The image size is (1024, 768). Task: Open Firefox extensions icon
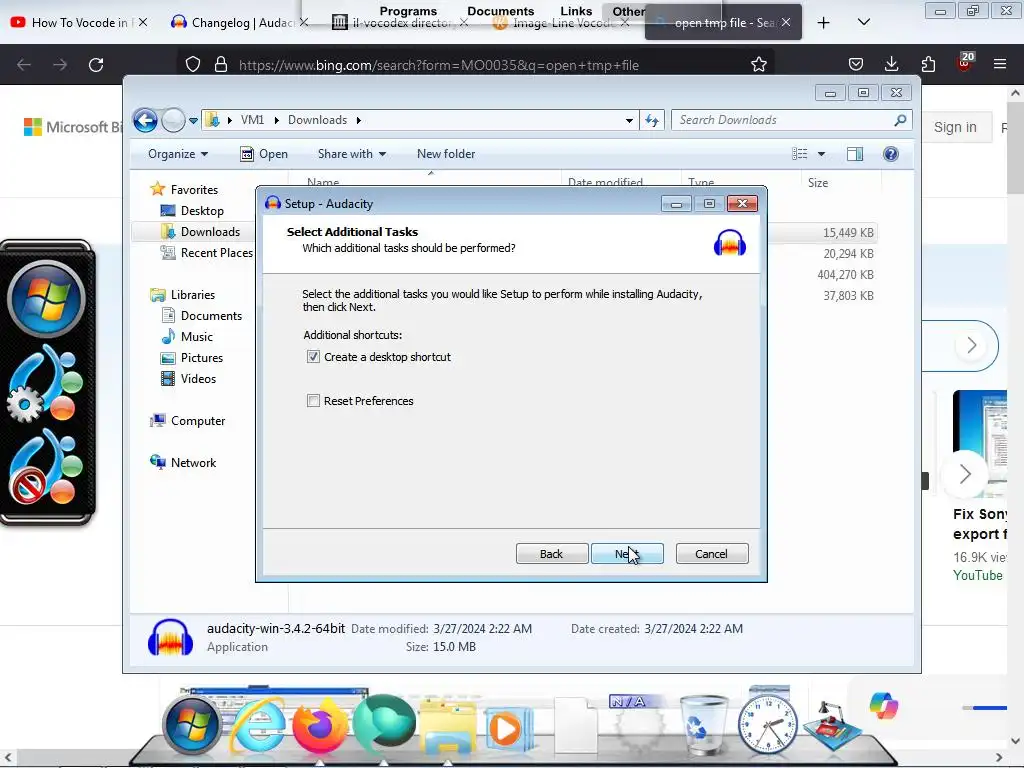pos(928,64)
